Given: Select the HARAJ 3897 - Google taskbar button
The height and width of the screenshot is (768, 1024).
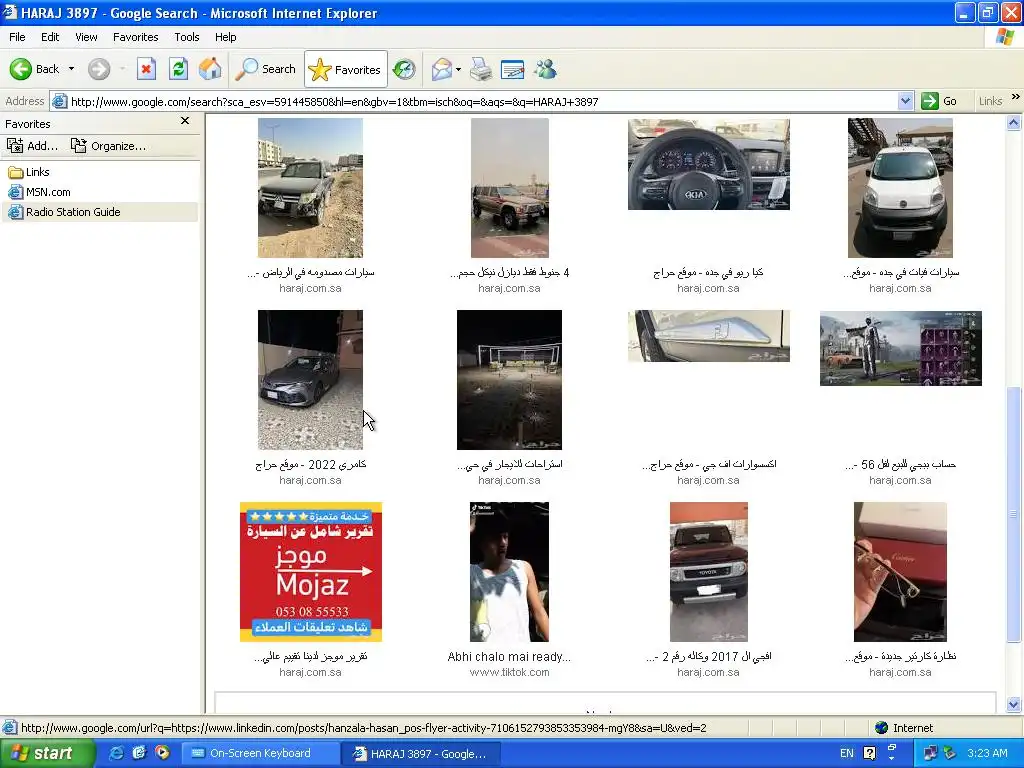Looking at the screenshot, I should pyautogui.click(x=420, y=754).
